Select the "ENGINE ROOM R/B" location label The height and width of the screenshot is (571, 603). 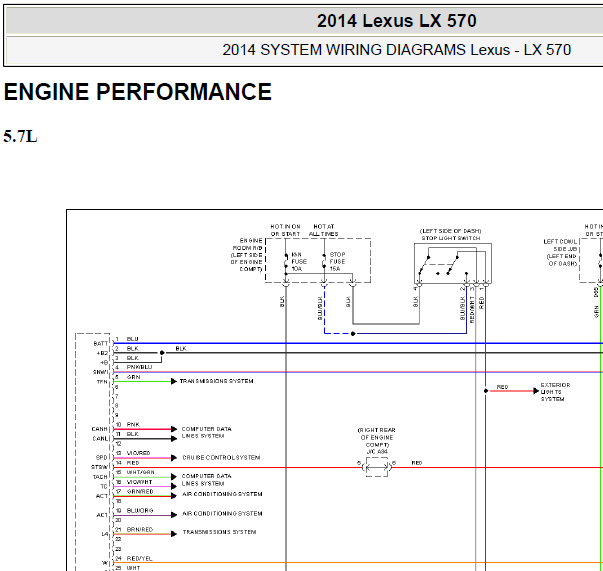[x=247, y=244]
